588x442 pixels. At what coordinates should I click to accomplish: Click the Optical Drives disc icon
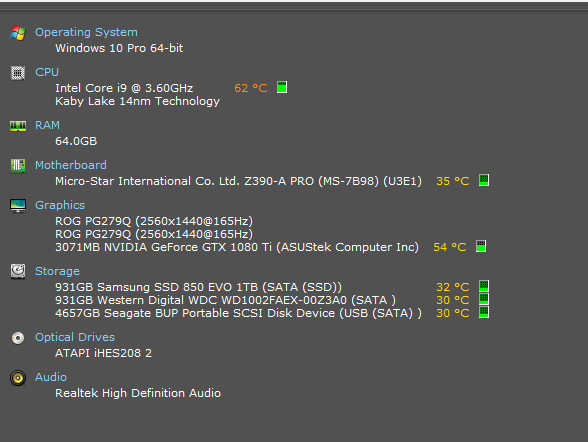pos(18,338)
